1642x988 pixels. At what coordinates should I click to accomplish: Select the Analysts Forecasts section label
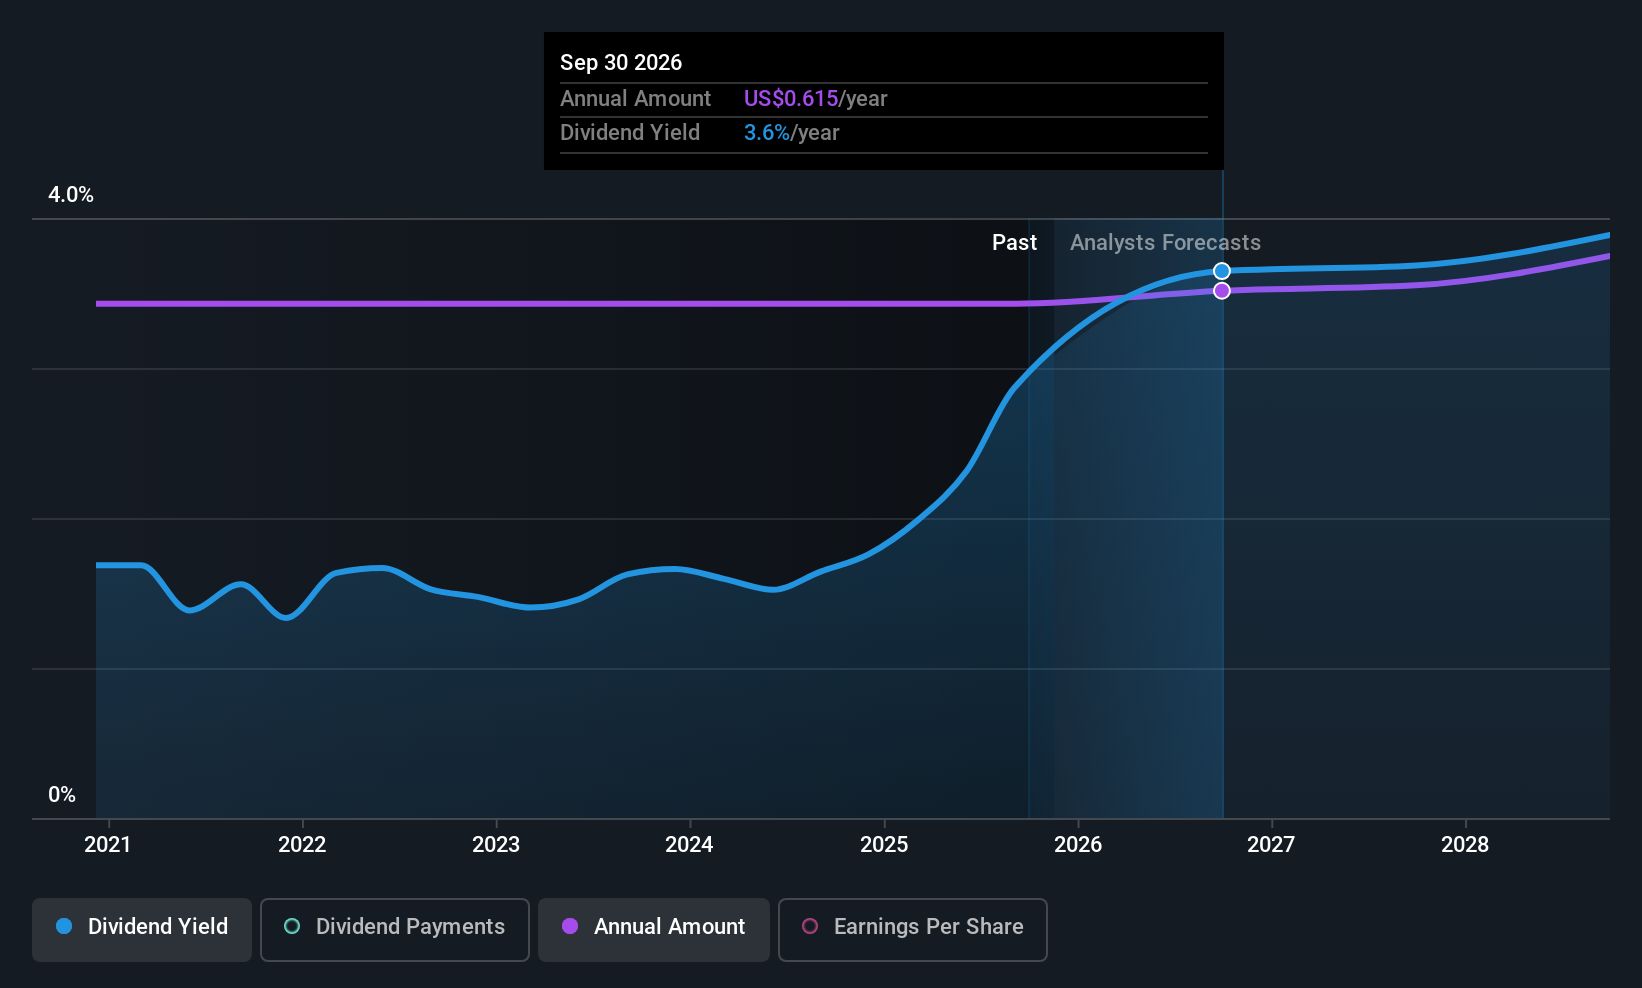[1165, 243]
